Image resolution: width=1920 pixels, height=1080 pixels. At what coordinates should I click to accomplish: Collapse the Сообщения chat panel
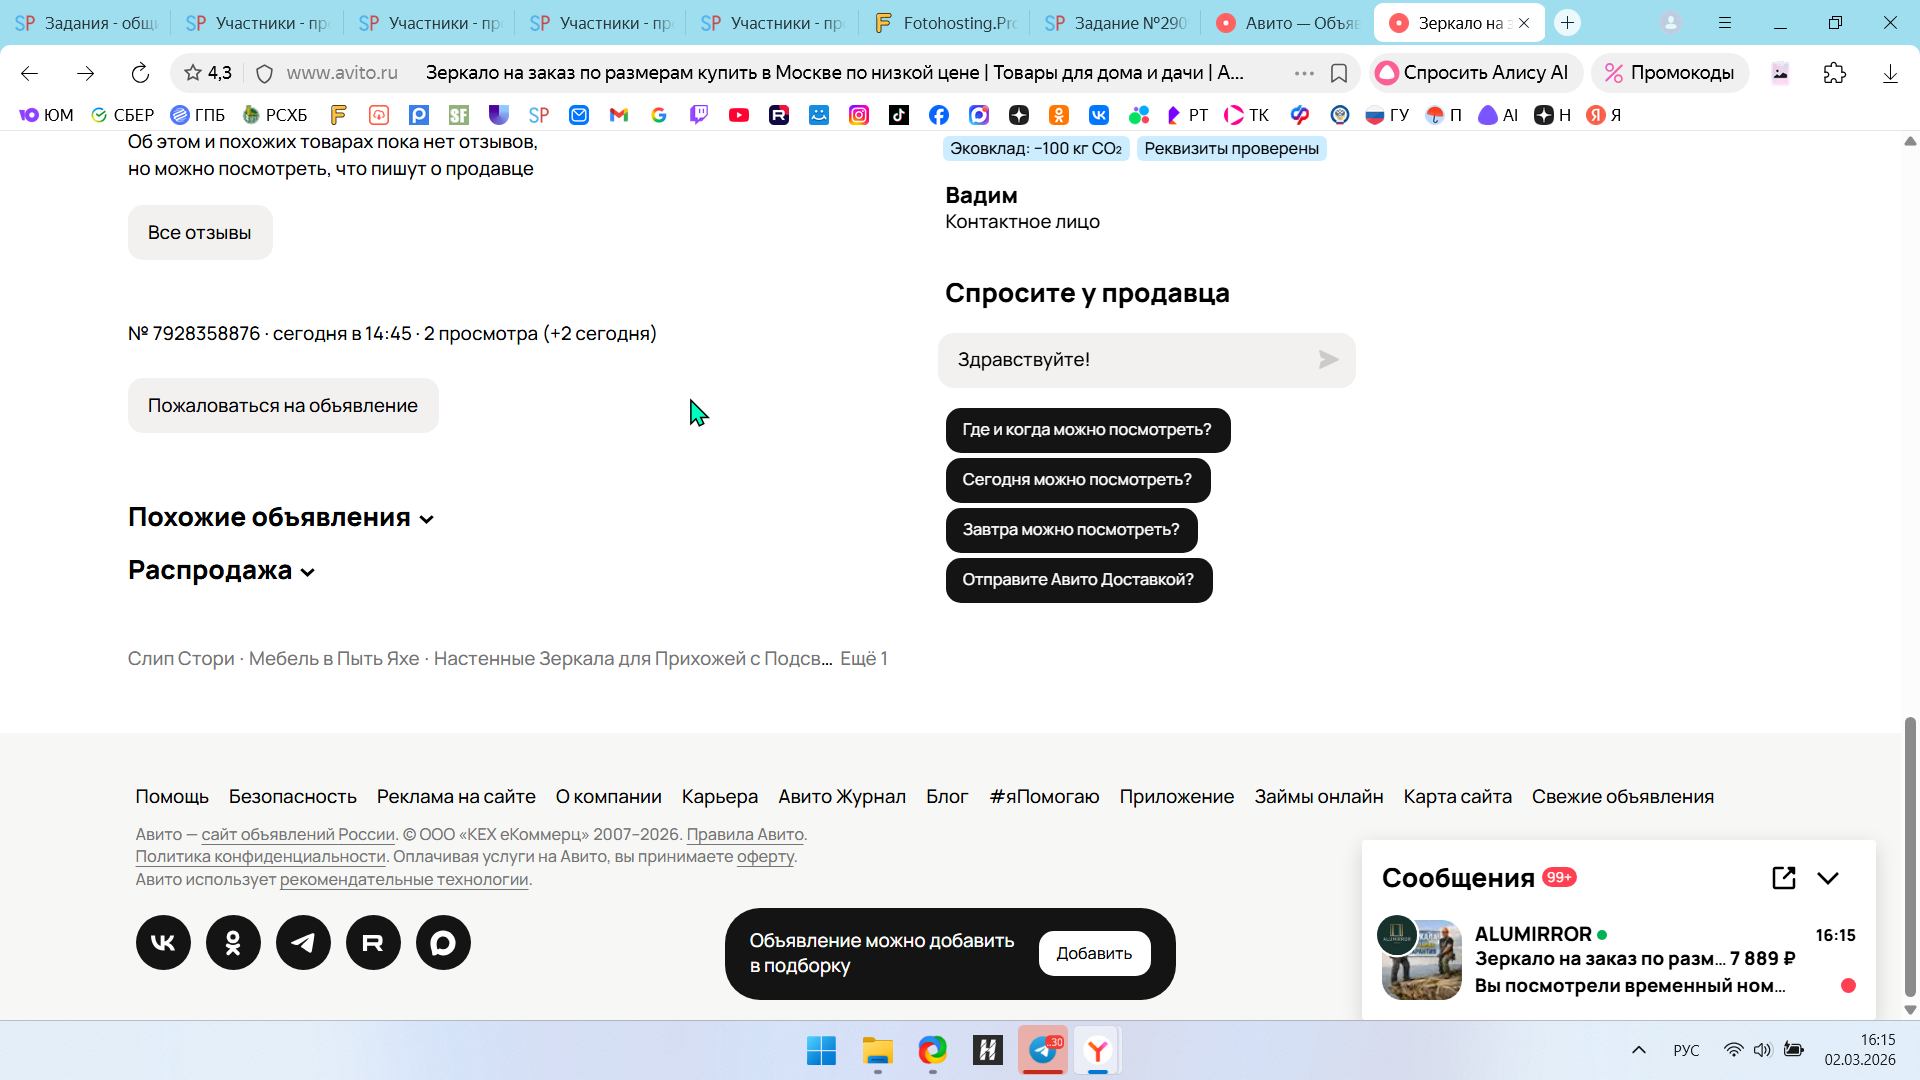point(1828,878)
